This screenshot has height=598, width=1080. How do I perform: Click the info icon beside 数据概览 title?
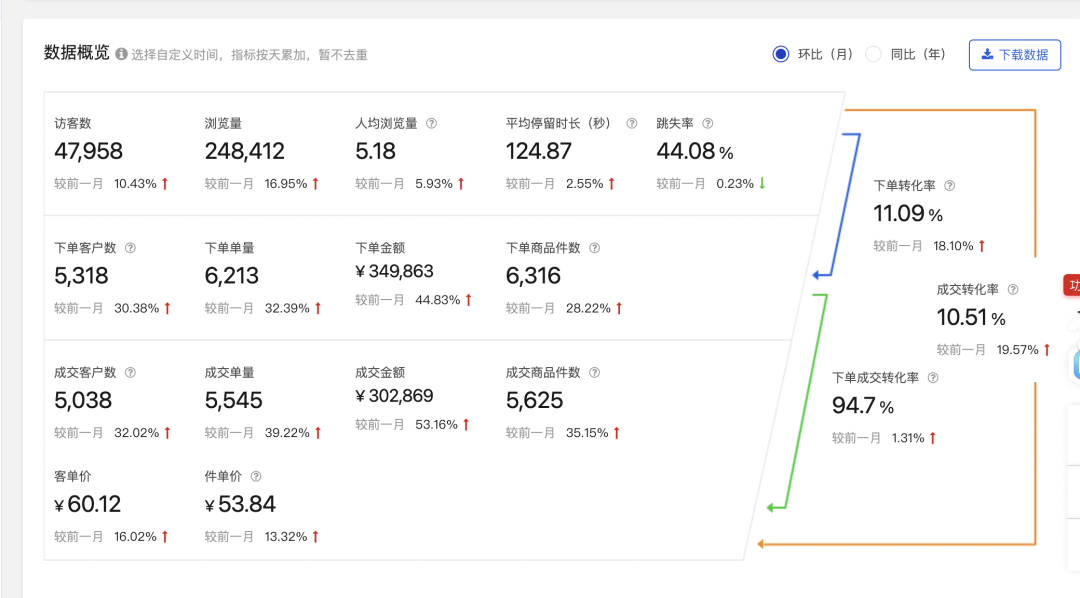pyautogui.click(x=121, y=54)
